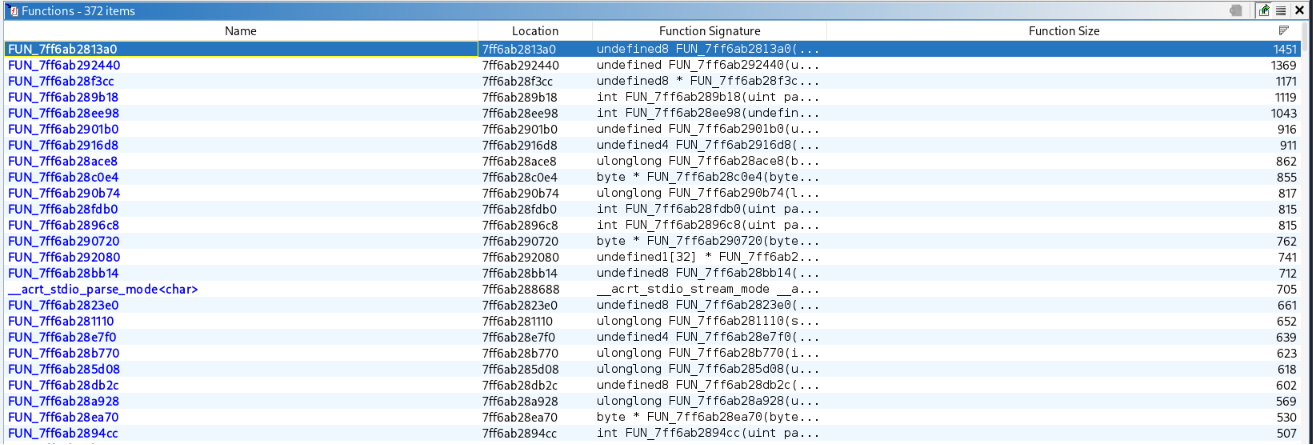This screenshot has height=445, width=1313.
Task: Click function size value 916
Action: click(x=1287, y=129)
